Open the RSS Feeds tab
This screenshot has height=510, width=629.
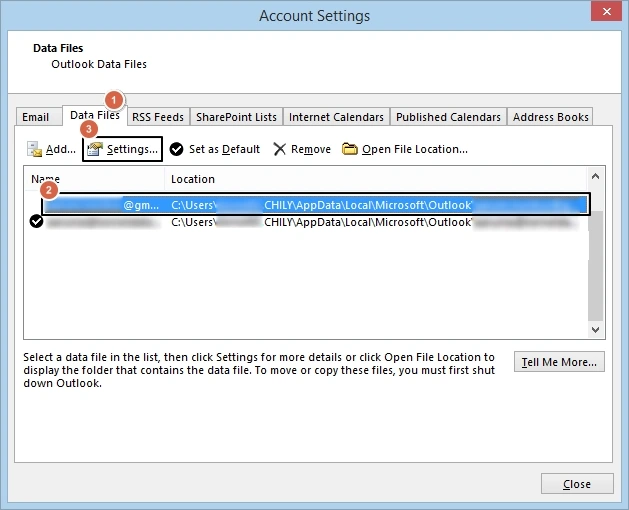(158, 117)
